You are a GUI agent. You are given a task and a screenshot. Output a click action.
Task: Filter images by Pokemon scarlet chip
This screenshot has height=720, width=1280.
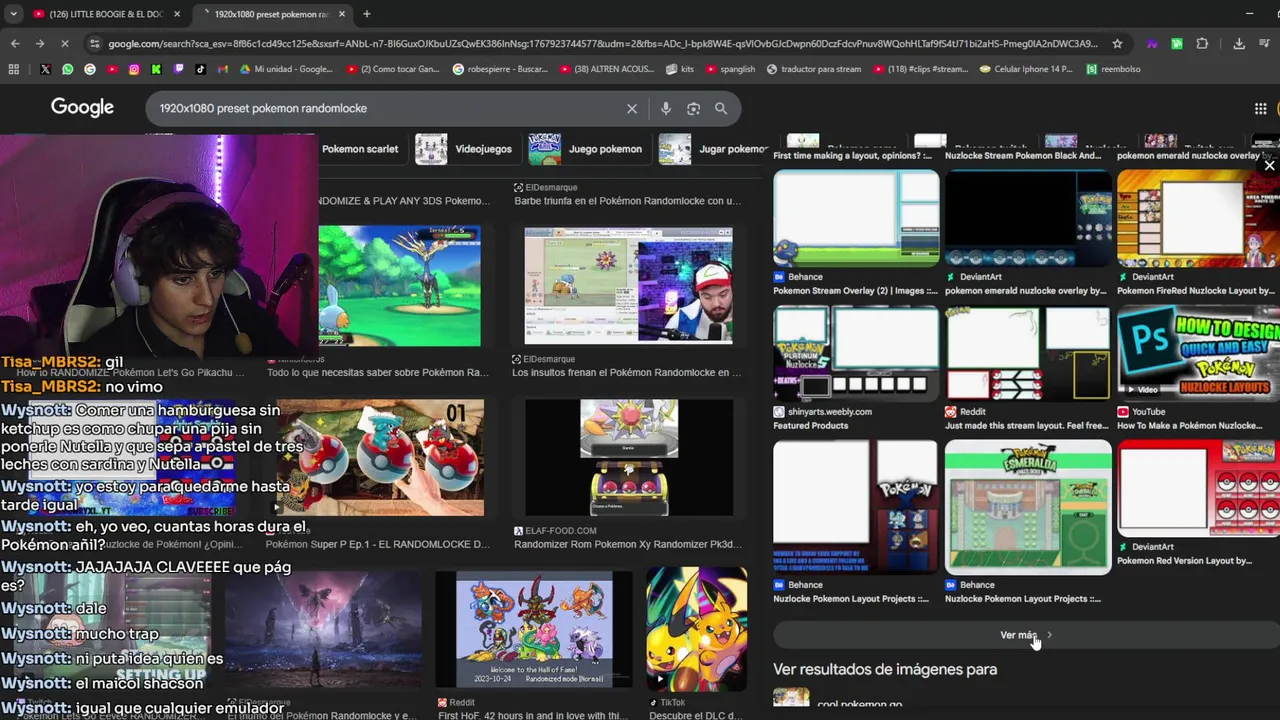(x=360, y=149)
